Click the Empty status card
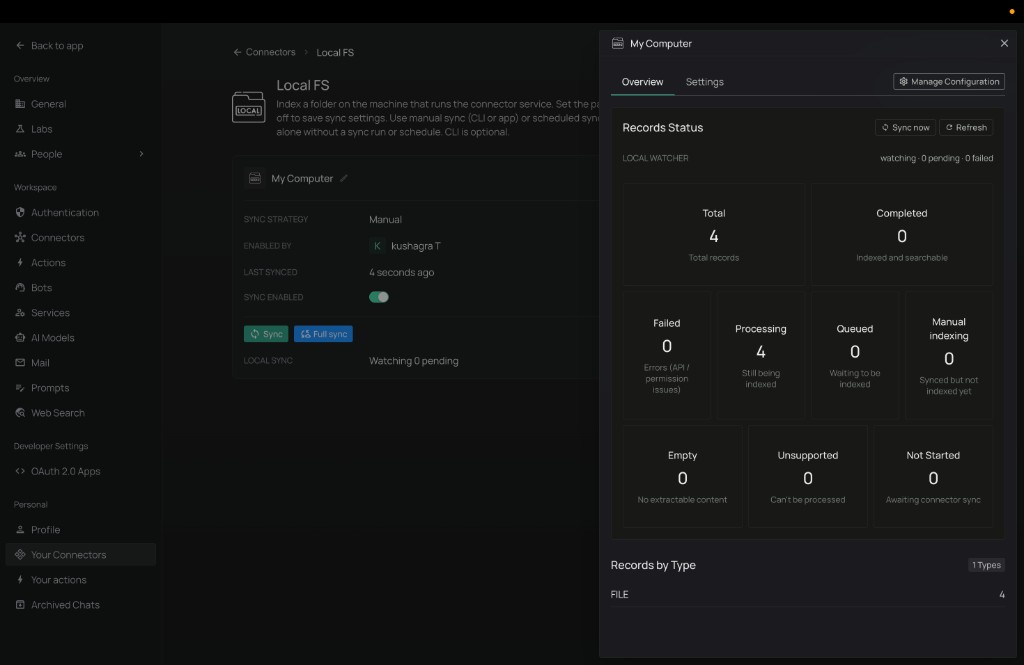1024x665 pixels. [682, 476]
